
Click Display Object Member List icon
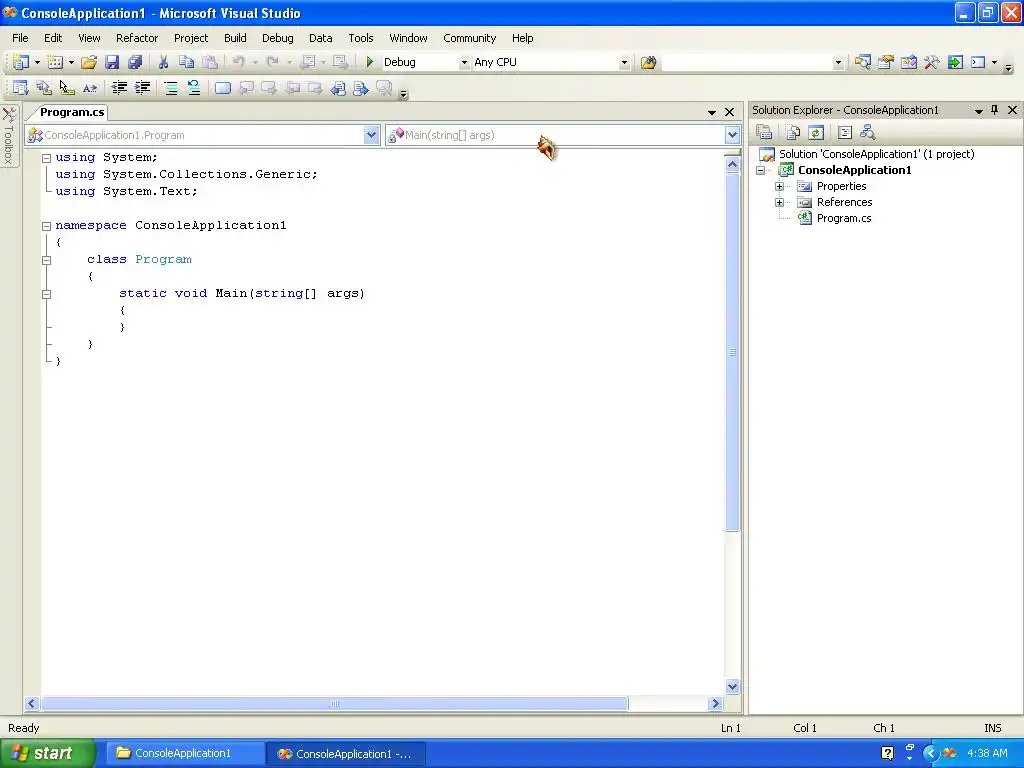pyautogui.click(x=21, y=88)
